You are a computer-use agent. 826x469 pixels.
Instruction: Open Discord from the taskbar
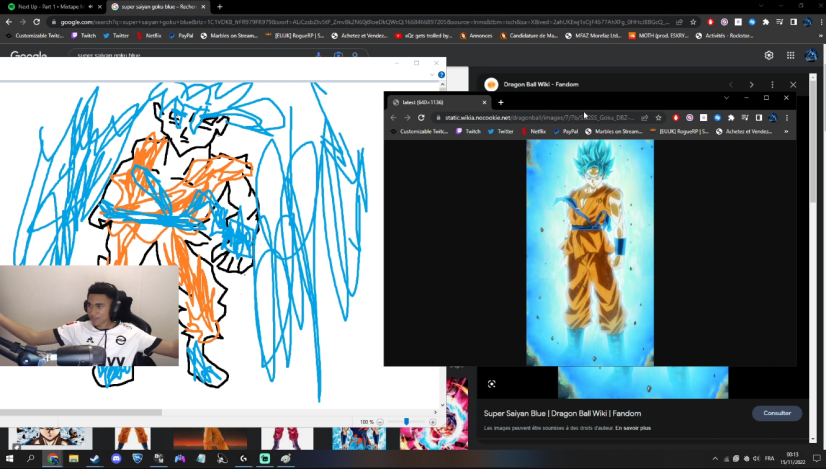116,458
